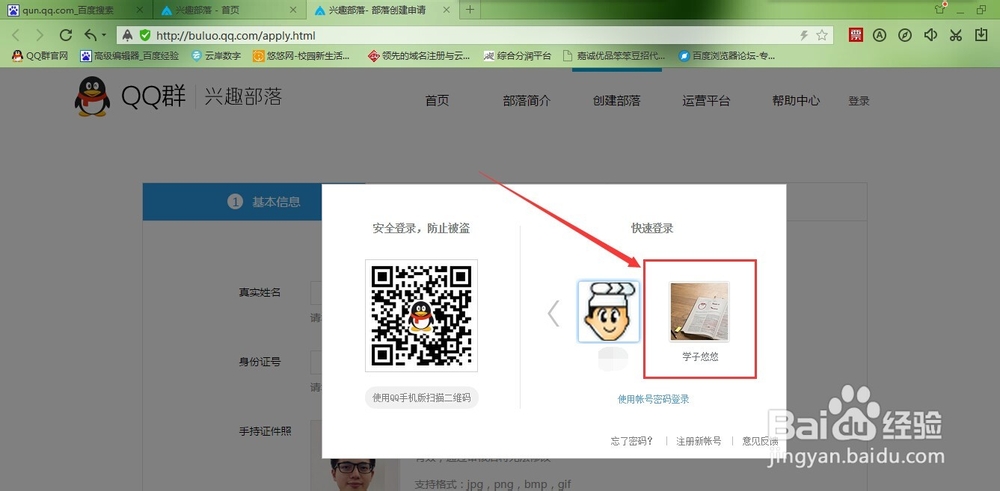Open the skin shirt icon at top right
Image resolution: width=1000 pixels, height=491 pixels.
940,9
